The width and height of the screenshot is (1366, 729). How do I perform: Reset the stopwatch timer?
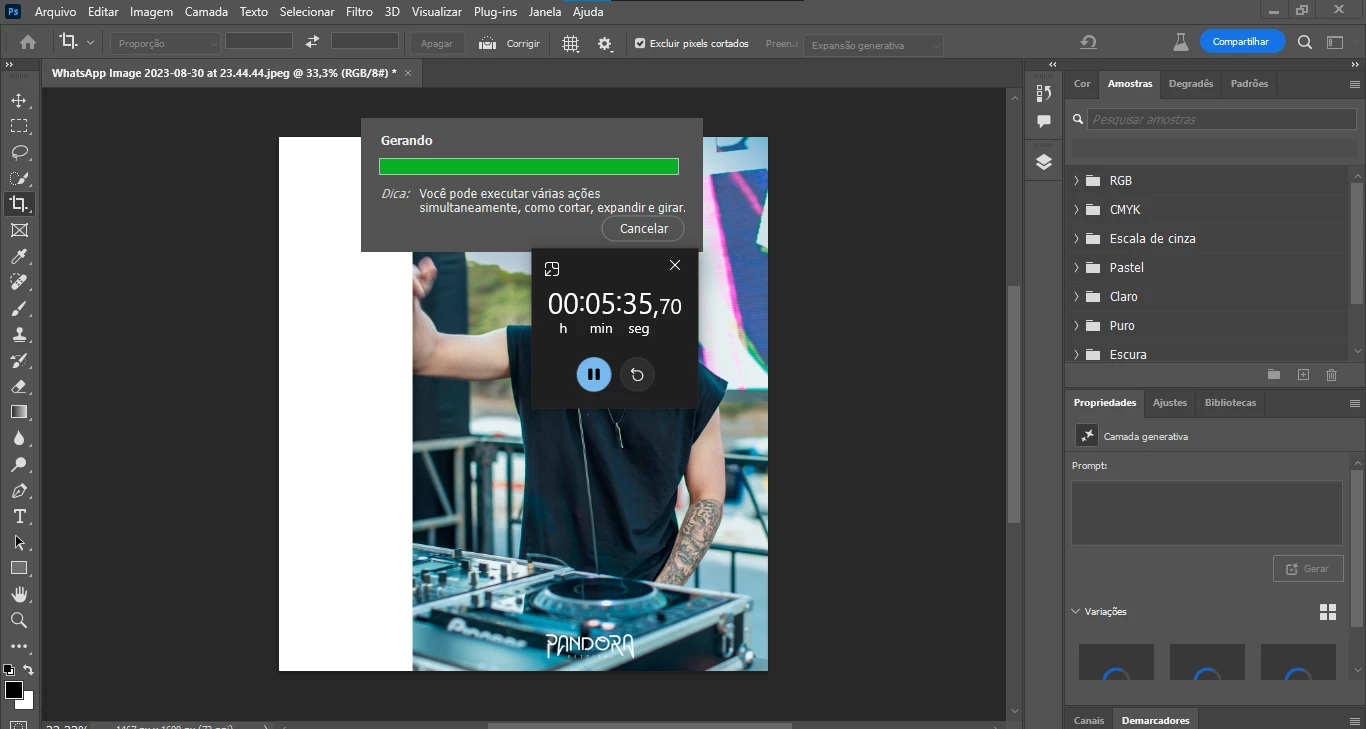[x=637, y=375]
